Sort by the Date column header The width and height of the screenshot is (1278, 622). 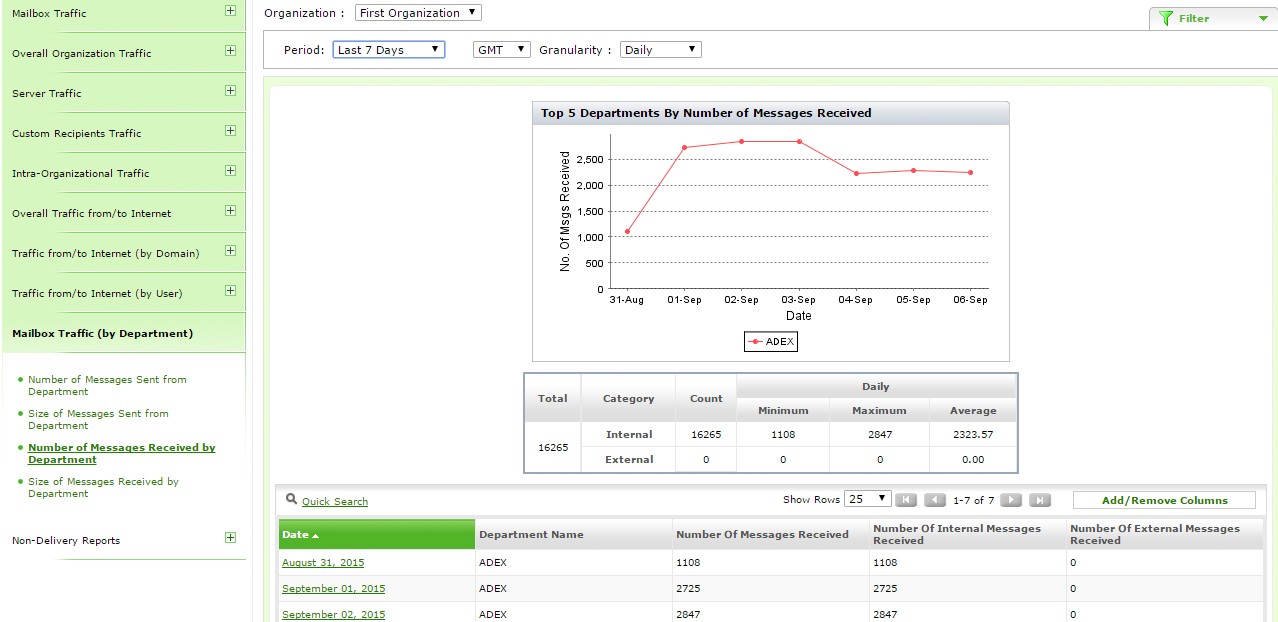point(296,535)
